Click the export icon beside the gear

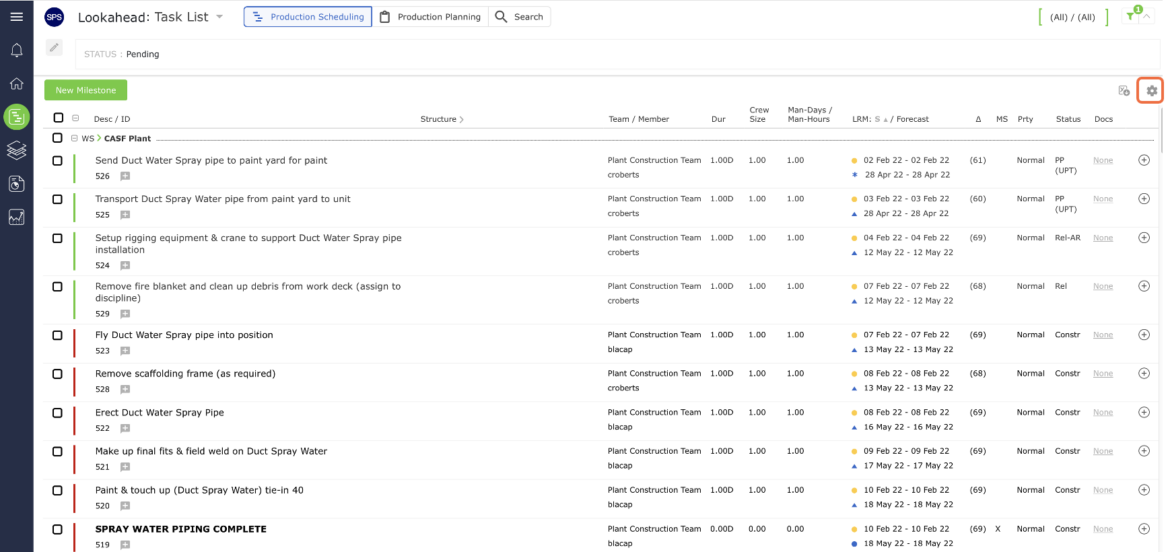1124,91
